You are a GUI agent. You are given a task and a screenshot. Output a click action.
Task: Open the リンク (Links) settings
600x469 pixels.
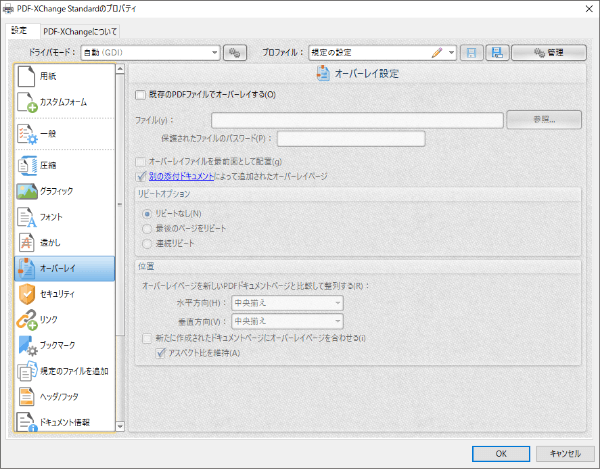point(64,320)
